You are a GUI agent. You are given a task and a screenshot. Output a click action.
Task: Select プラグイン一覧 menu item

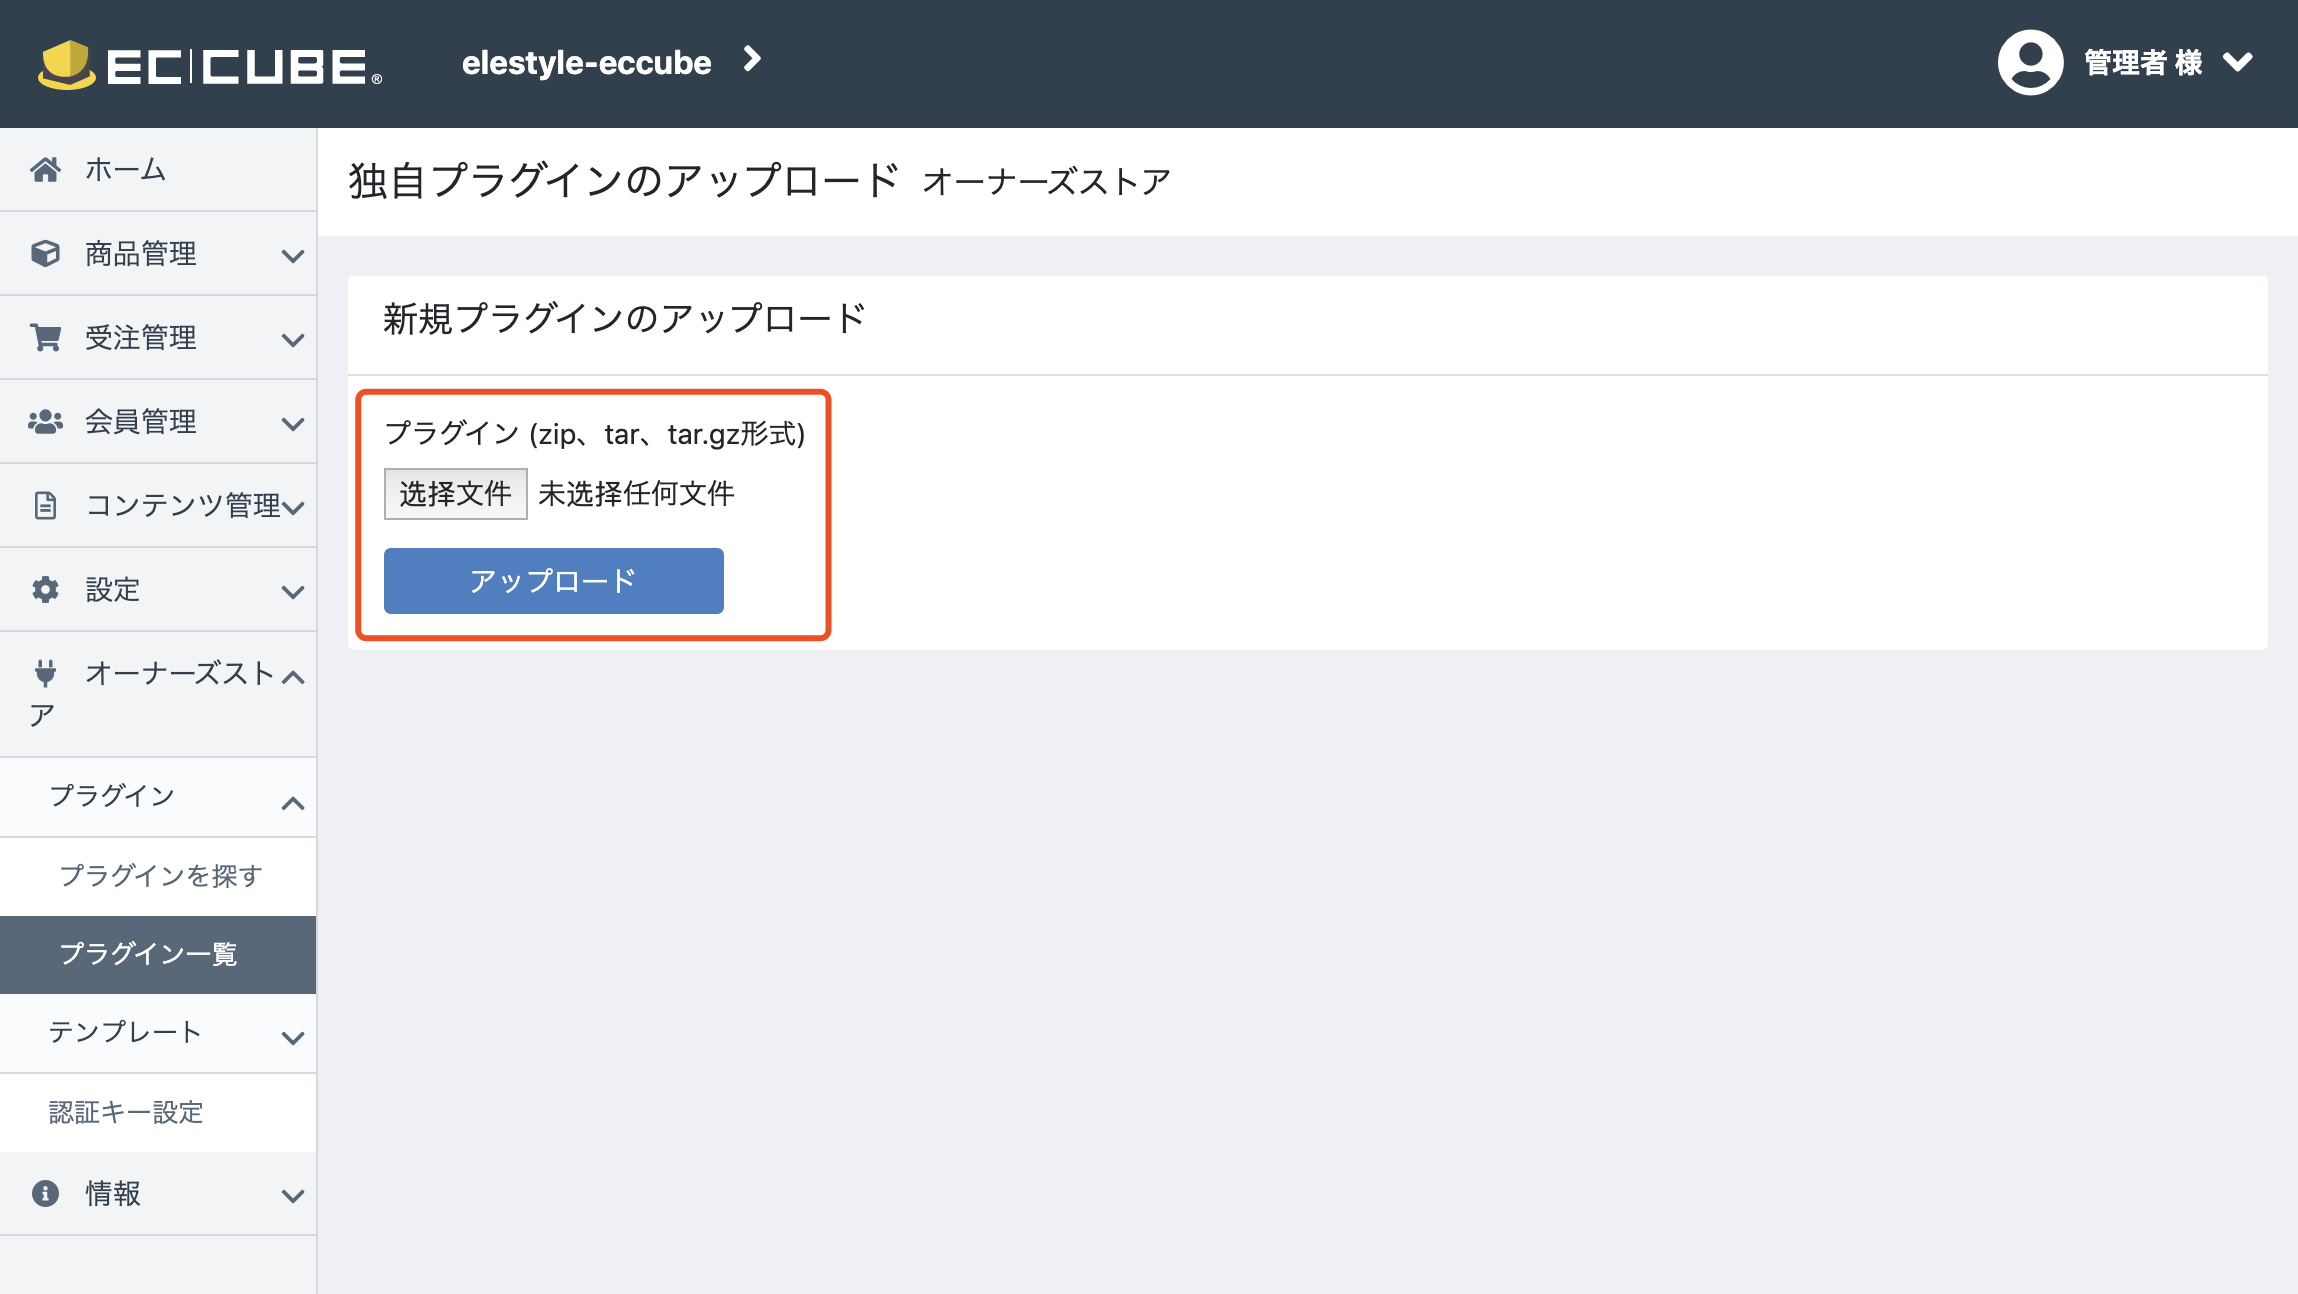click(148, 954)
